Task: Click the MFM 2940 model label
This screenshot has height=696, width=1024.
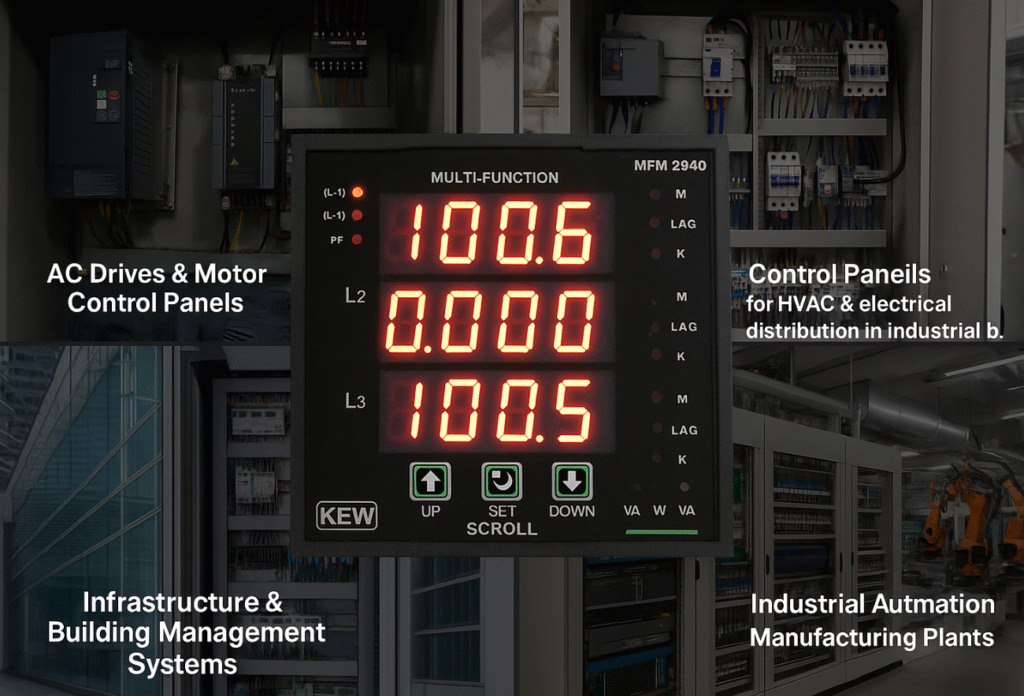Action: point(670,166)
